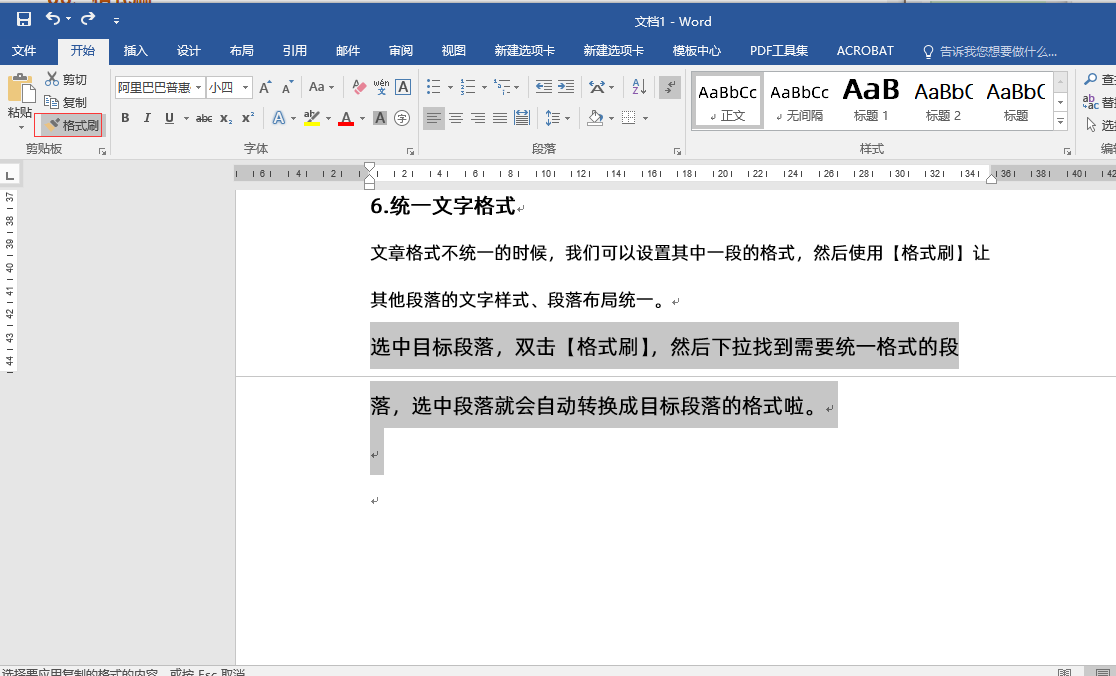Click the clear formatting eraser icon
The image size is (1116, 676).
(x=360, y=88)
